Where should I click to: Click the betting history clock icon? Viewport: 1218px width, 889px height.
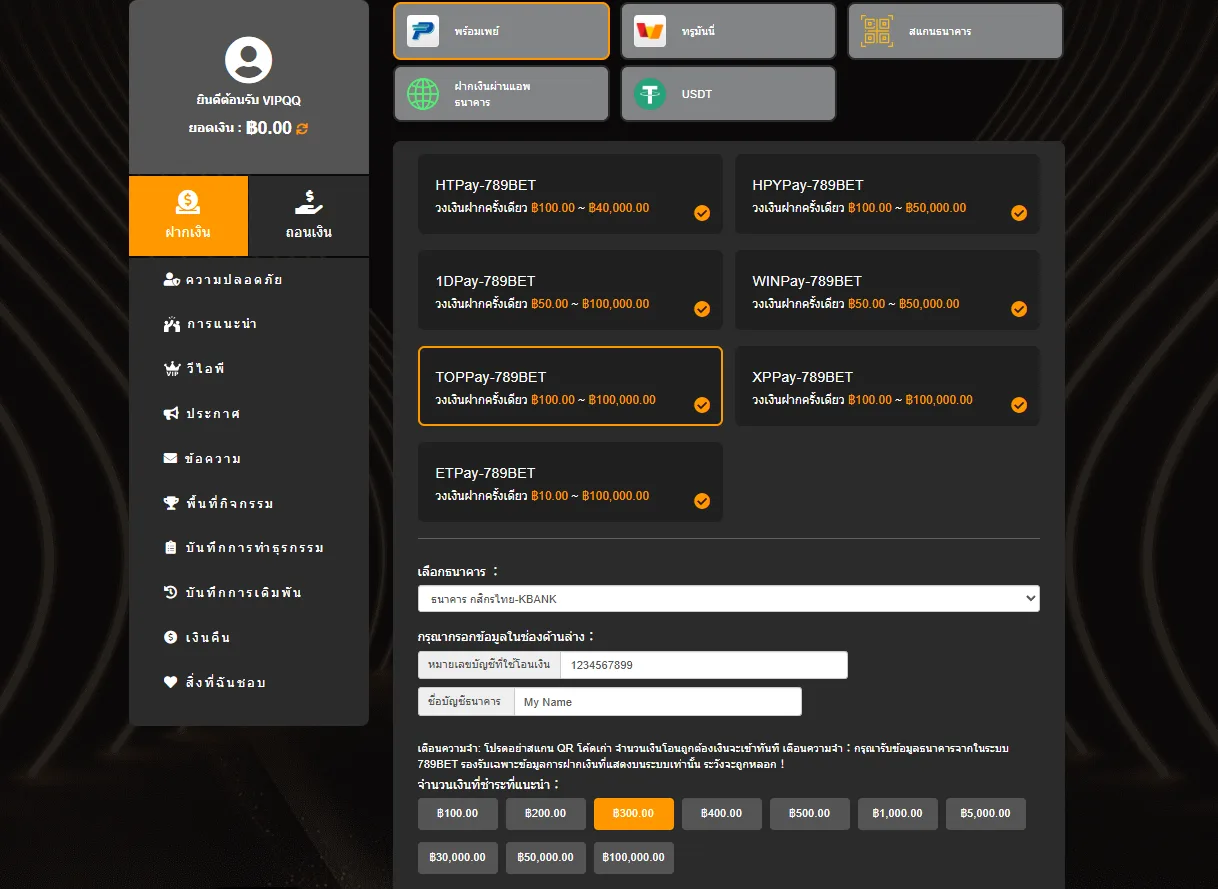click(x=170, y=592)
